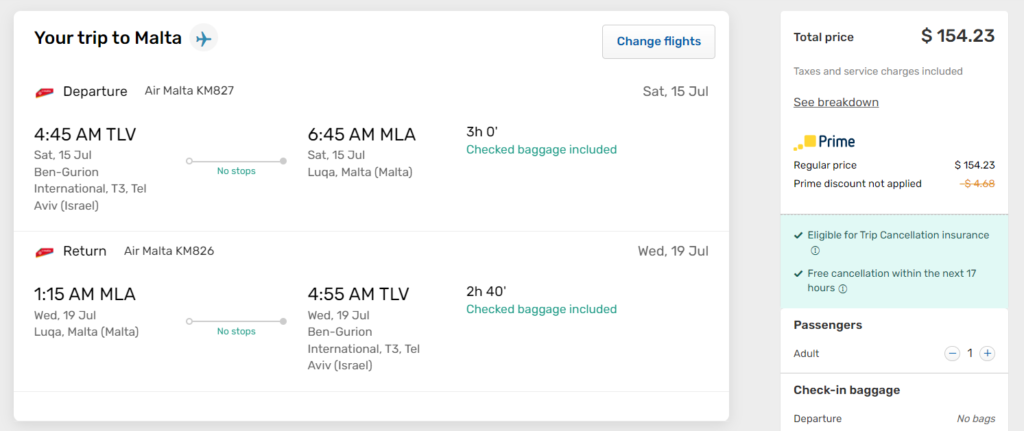The height and width of the screenshot is (431, 1024).
Task: Click the return No stops route line
Action: (x=236, y=321)
